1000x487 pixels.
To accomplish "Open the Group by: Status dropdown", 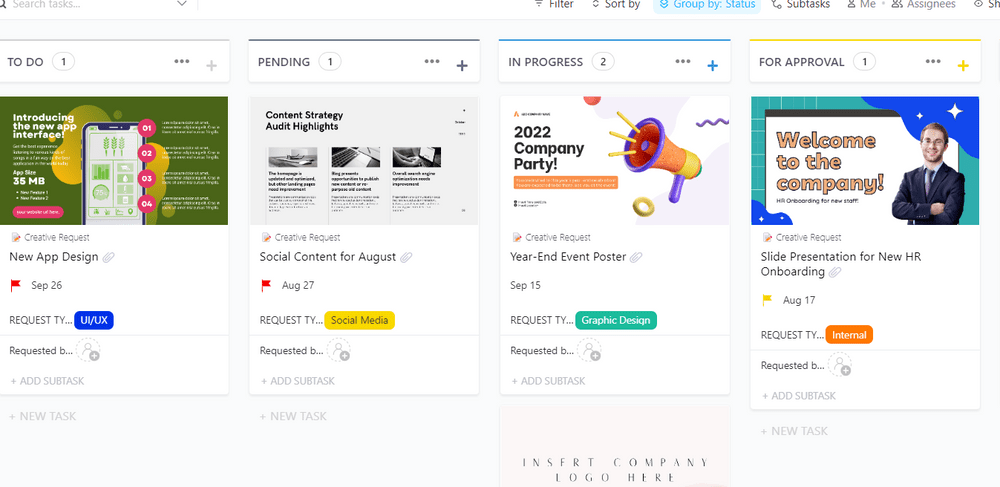I will tap(707, 5).
